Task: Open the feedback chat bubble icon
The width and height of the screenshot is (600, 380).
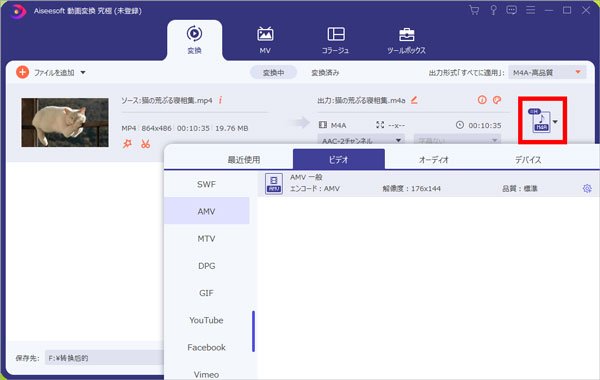Action: [x=511, y=10]
